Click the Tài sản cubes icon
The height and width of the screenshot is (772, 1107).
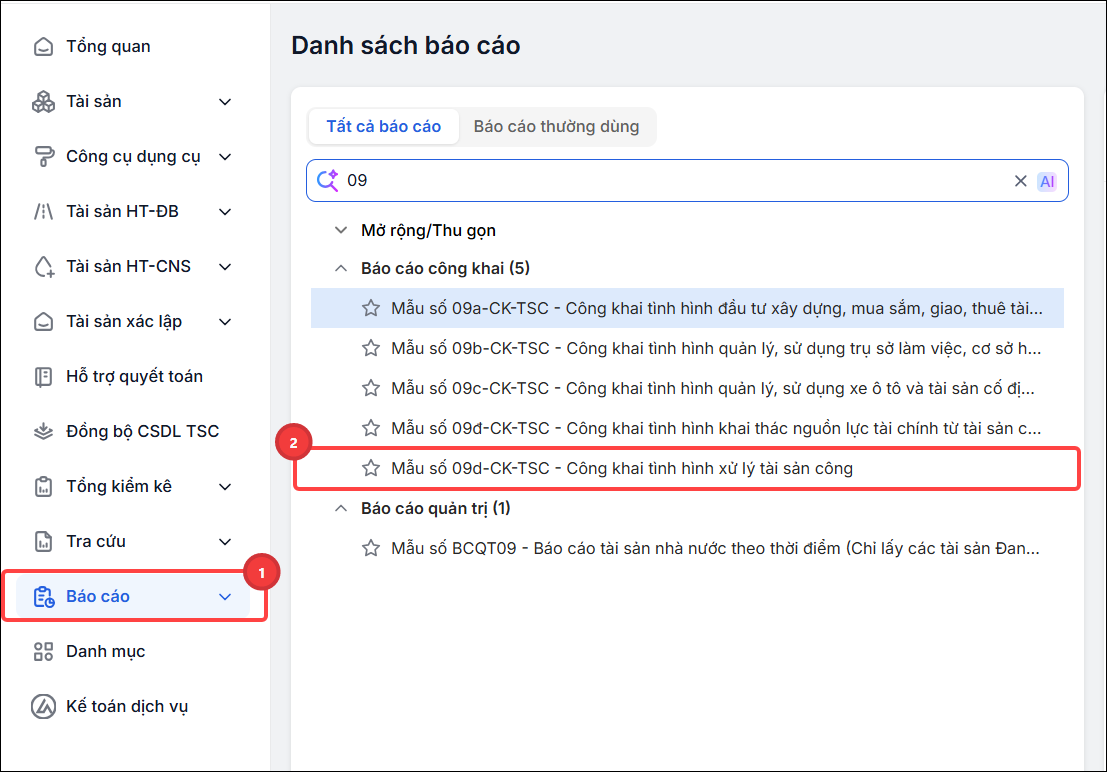[x=43, y=102]
